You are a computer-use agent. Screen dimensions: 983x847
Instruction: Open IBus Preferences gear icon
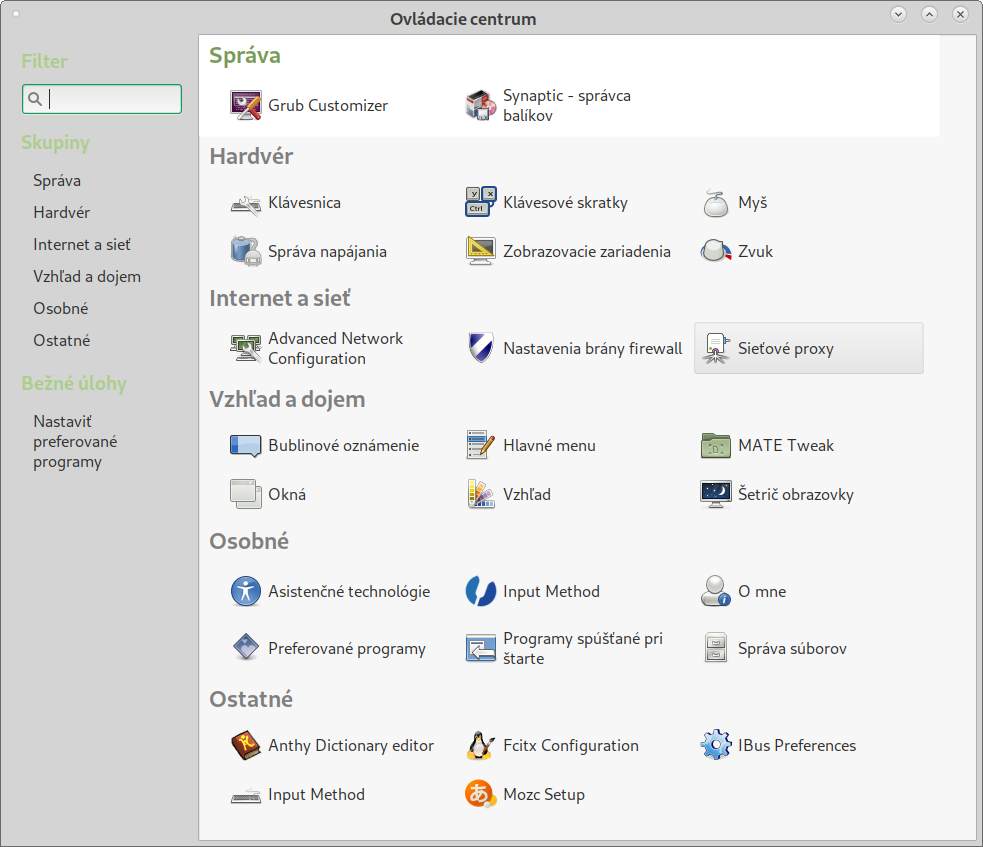point(716,746)
